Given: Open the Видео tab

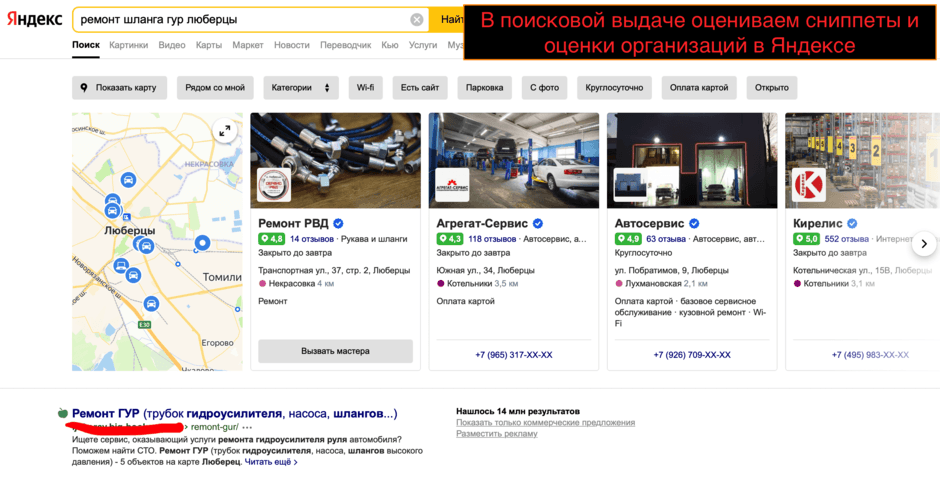Looking at the screenshot, I should [171, 45].
